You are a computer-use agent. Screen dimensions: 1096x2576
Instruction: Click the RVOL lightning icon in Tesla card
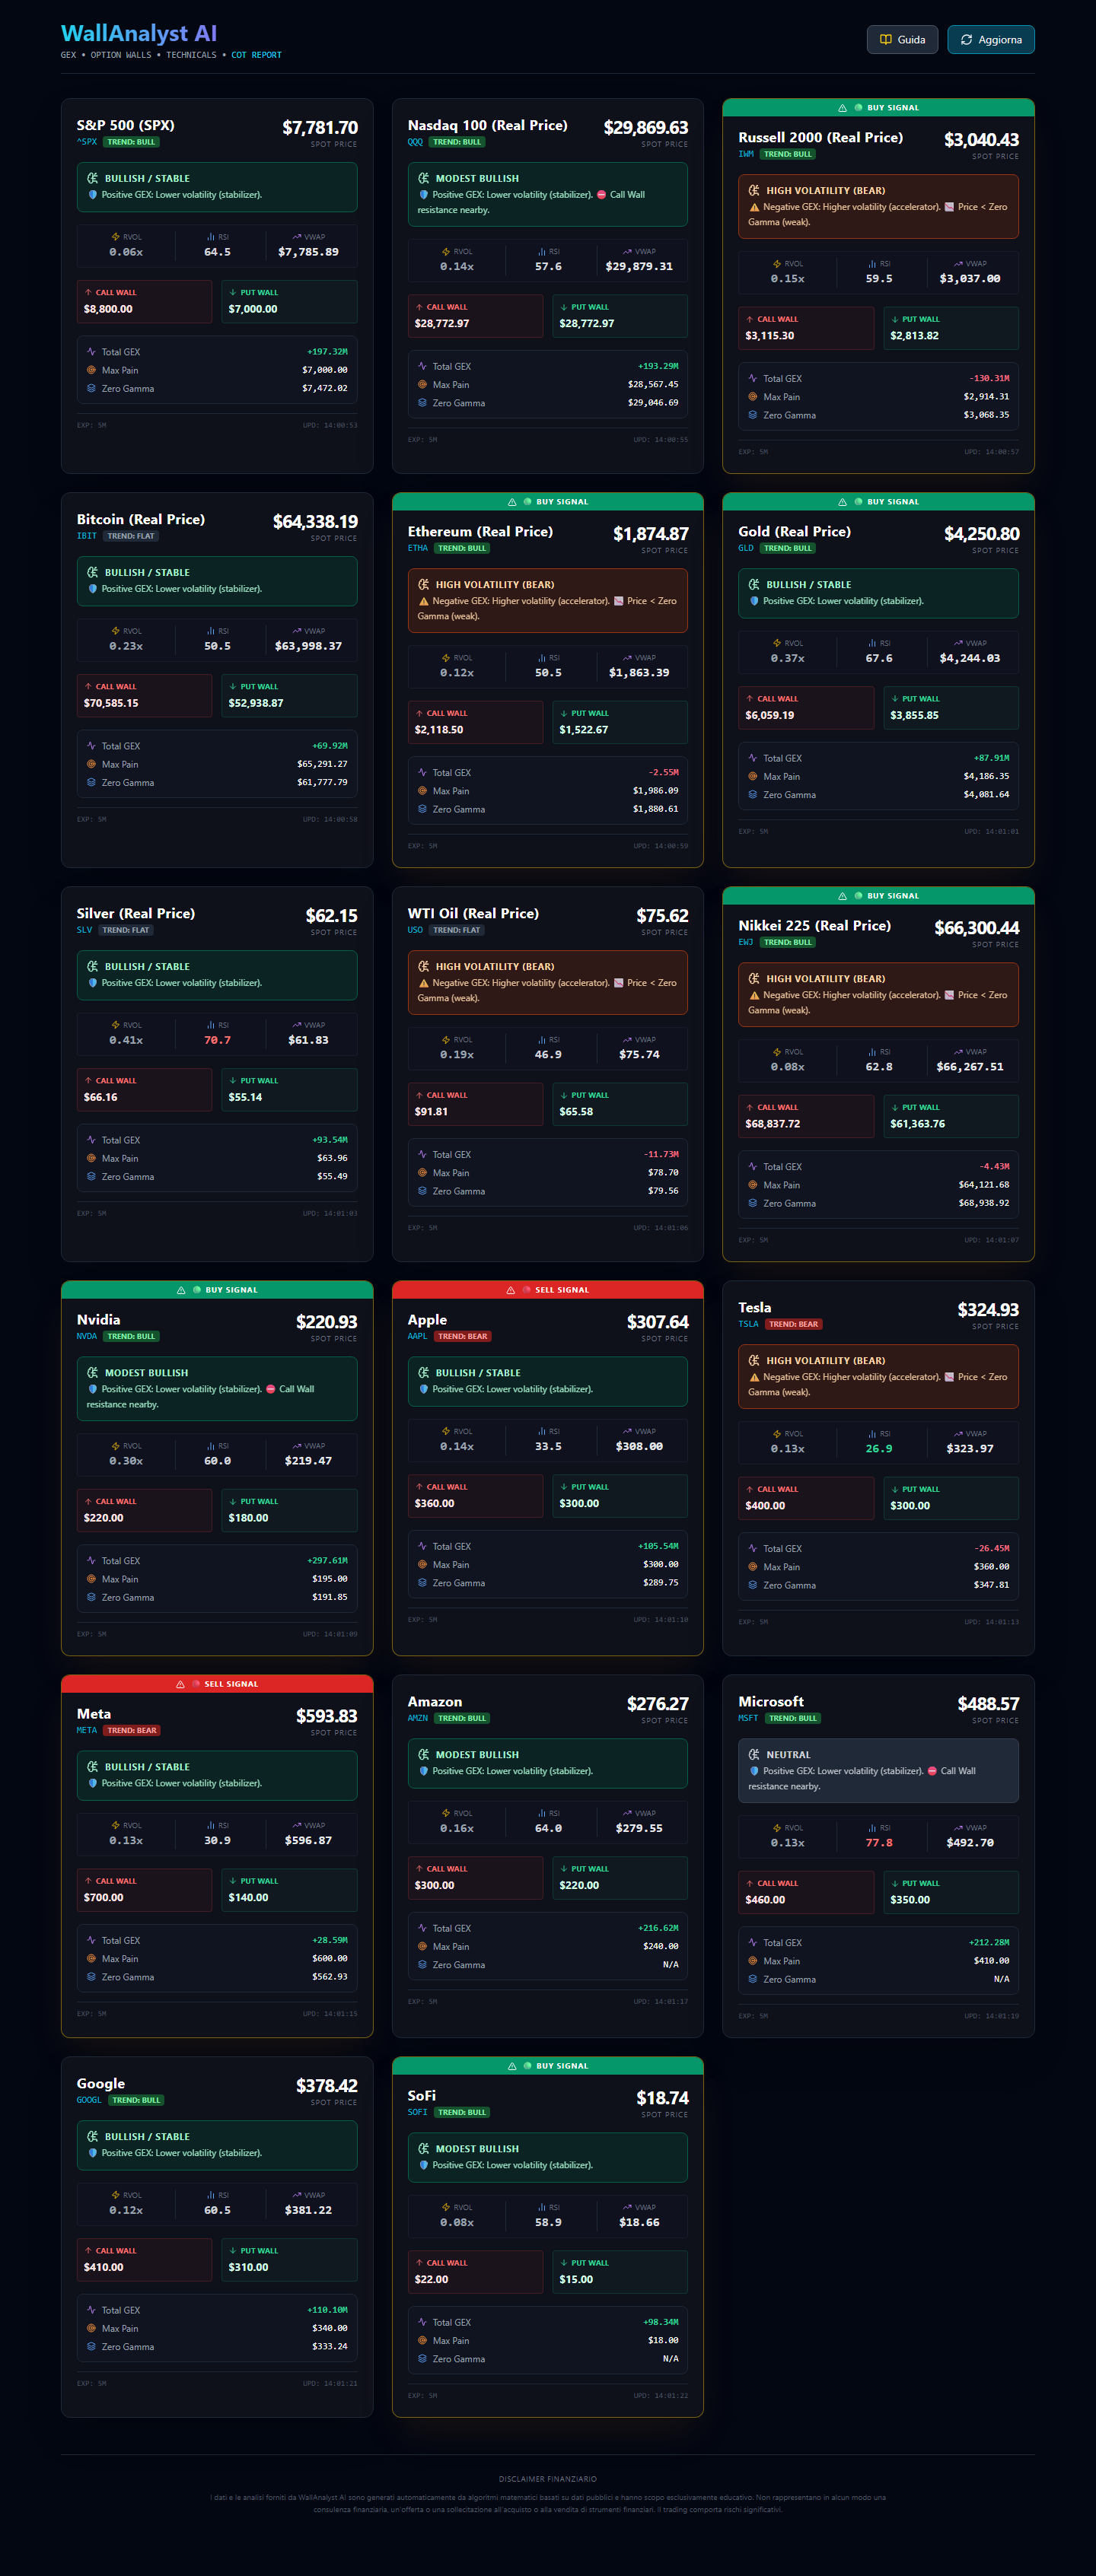pyautogui.click(x=777, y=1434)
